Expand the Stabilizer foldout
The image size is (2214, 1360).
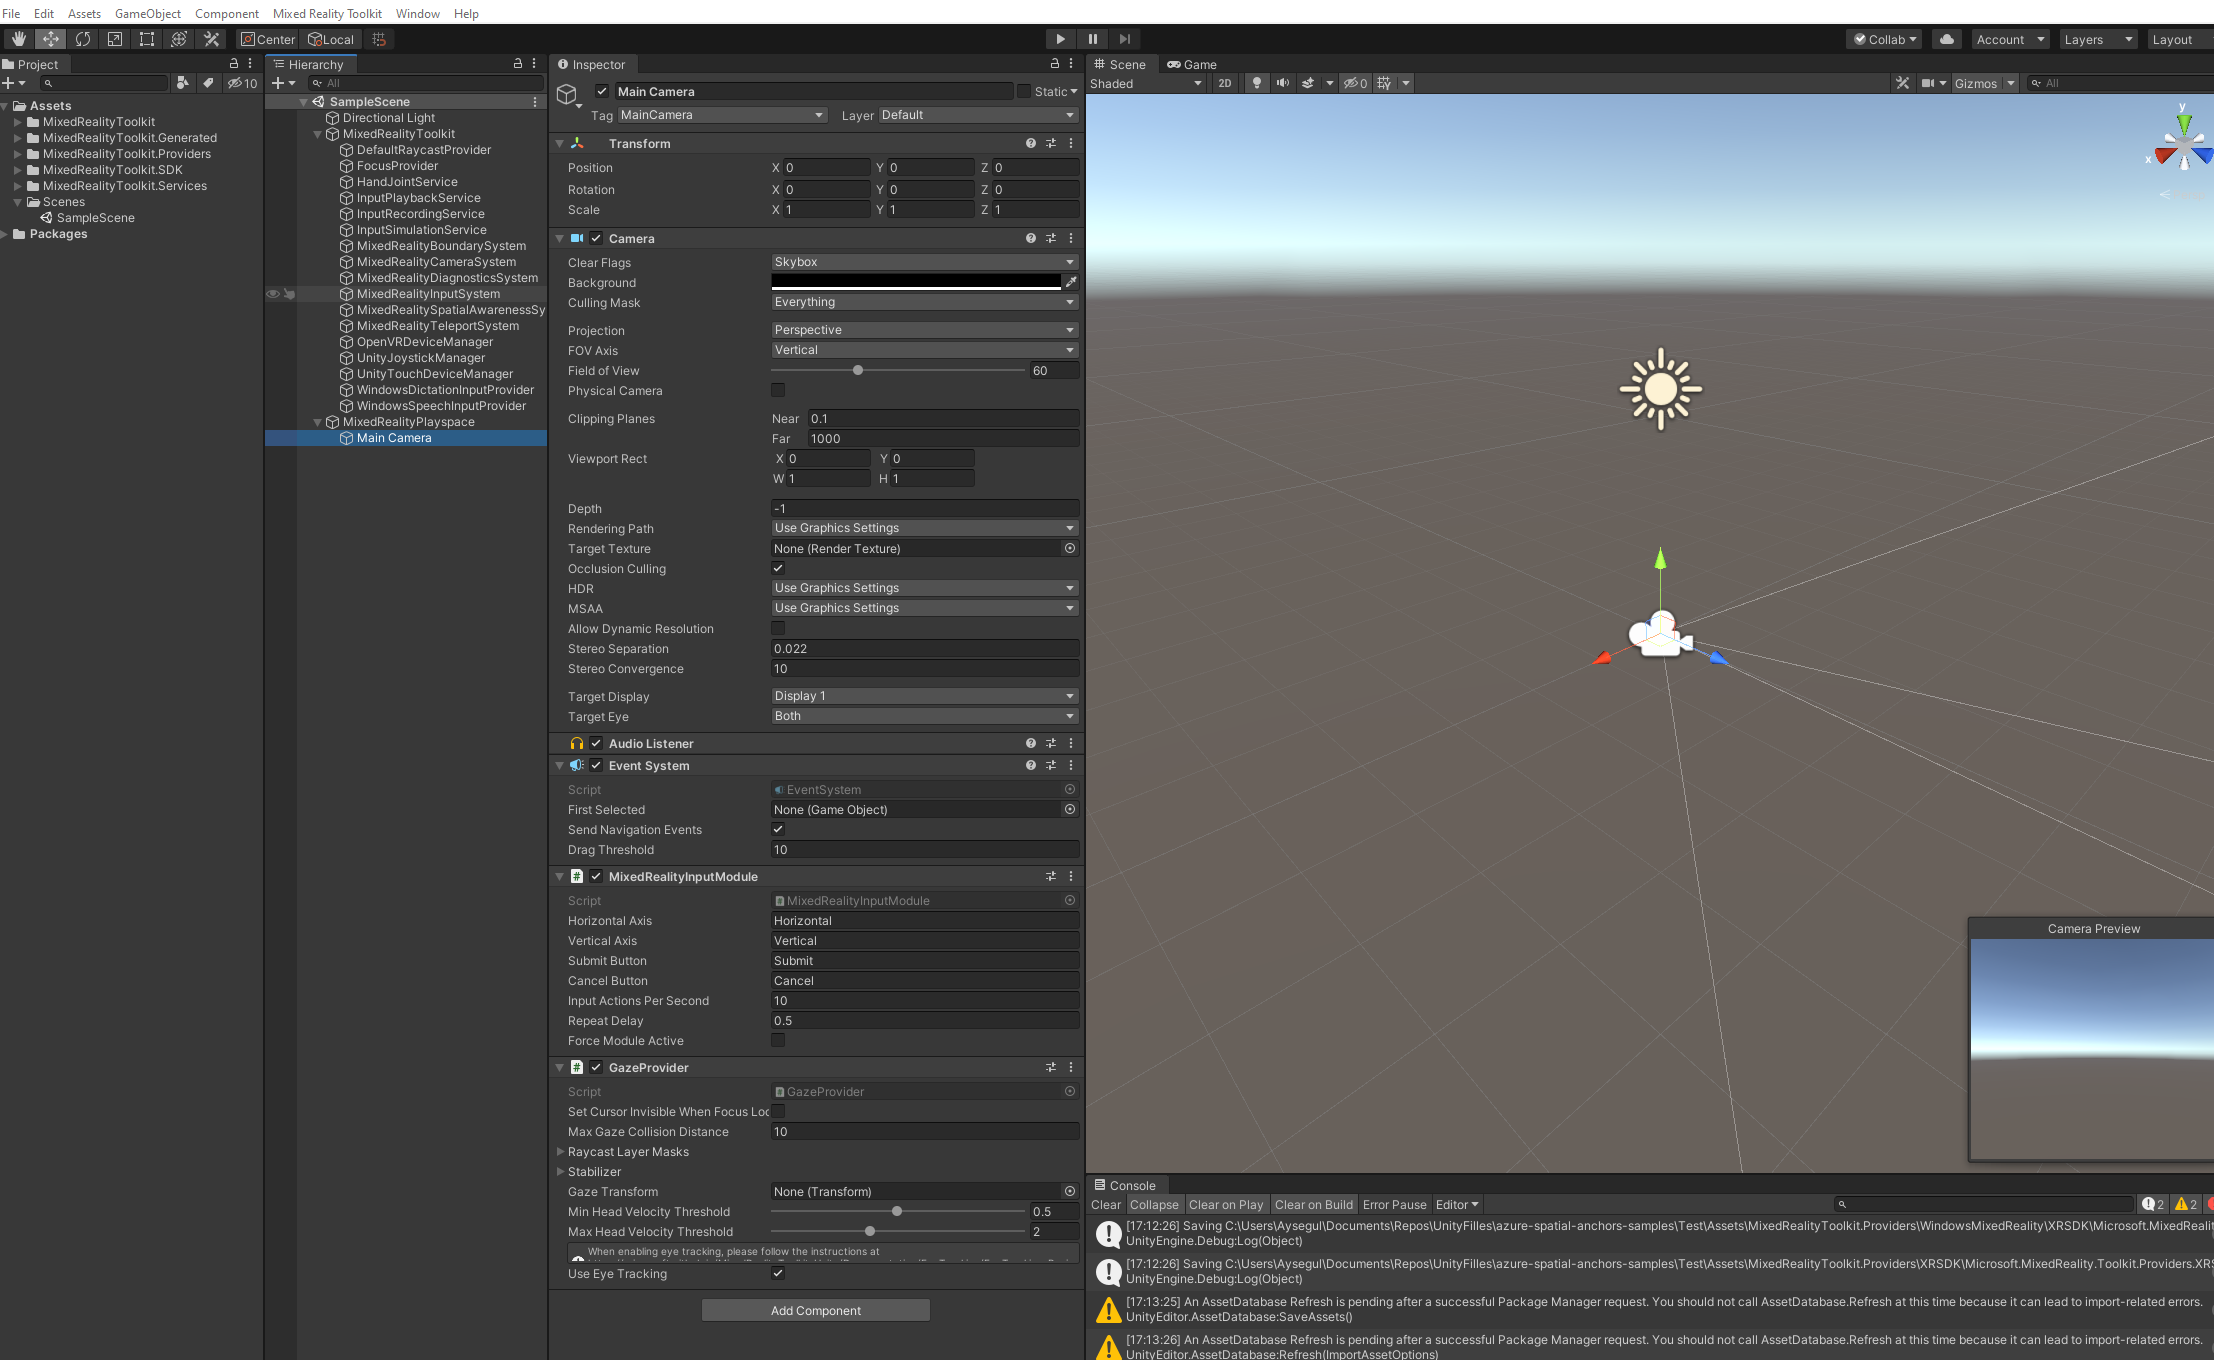(x=561, y=1171)
